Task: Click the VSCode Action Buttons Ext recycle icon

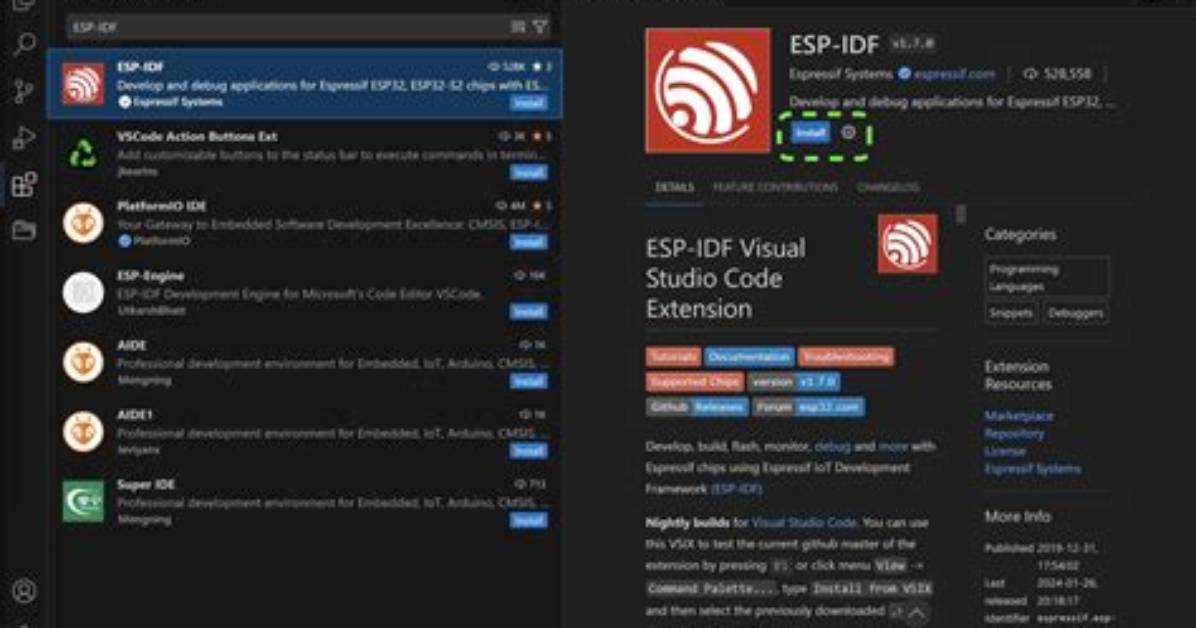Action: click(x=83, y=153)
